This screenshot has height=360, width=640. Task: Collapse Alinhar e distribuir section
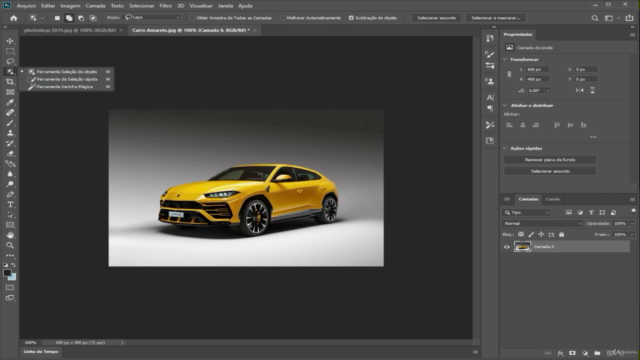[x=505, y=105]
